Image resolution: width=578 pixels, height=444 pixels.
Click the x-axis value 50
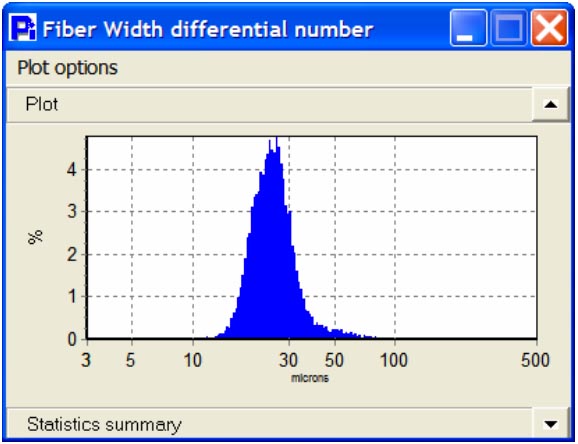click(x=334, y=360)
